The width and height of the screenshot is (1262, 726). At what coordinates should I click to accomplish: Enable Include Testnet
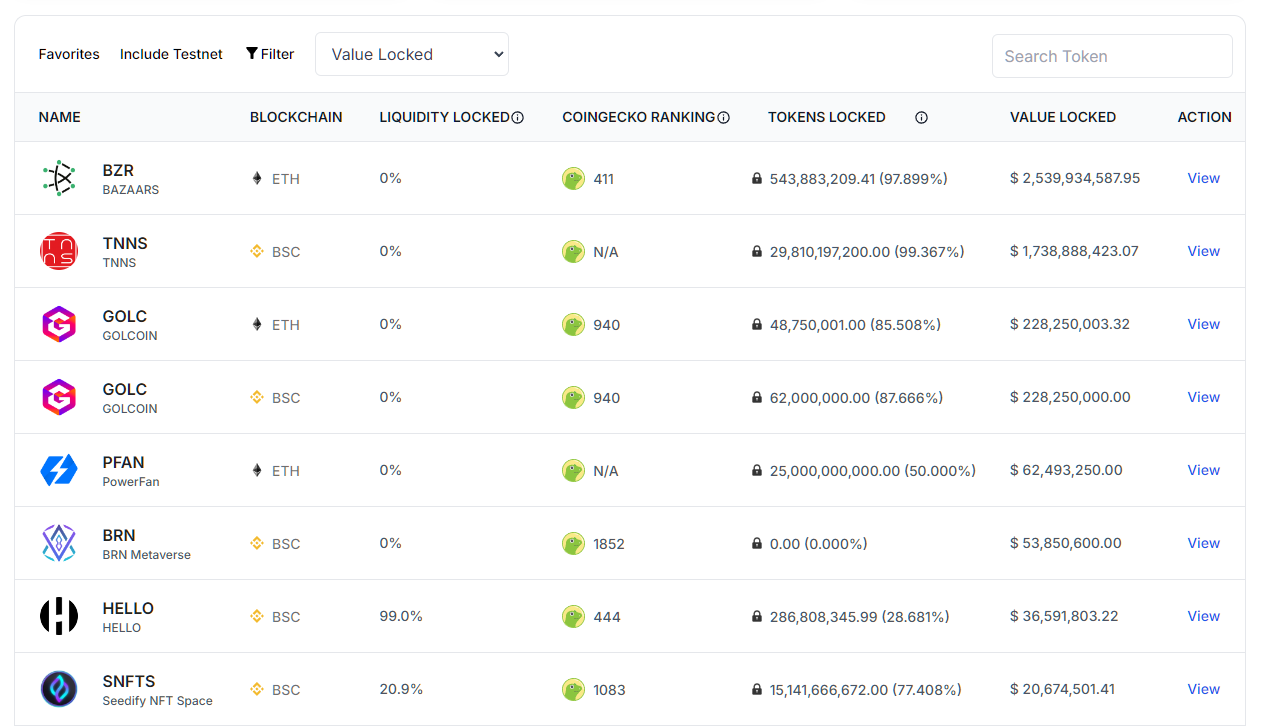pos(170,54)
